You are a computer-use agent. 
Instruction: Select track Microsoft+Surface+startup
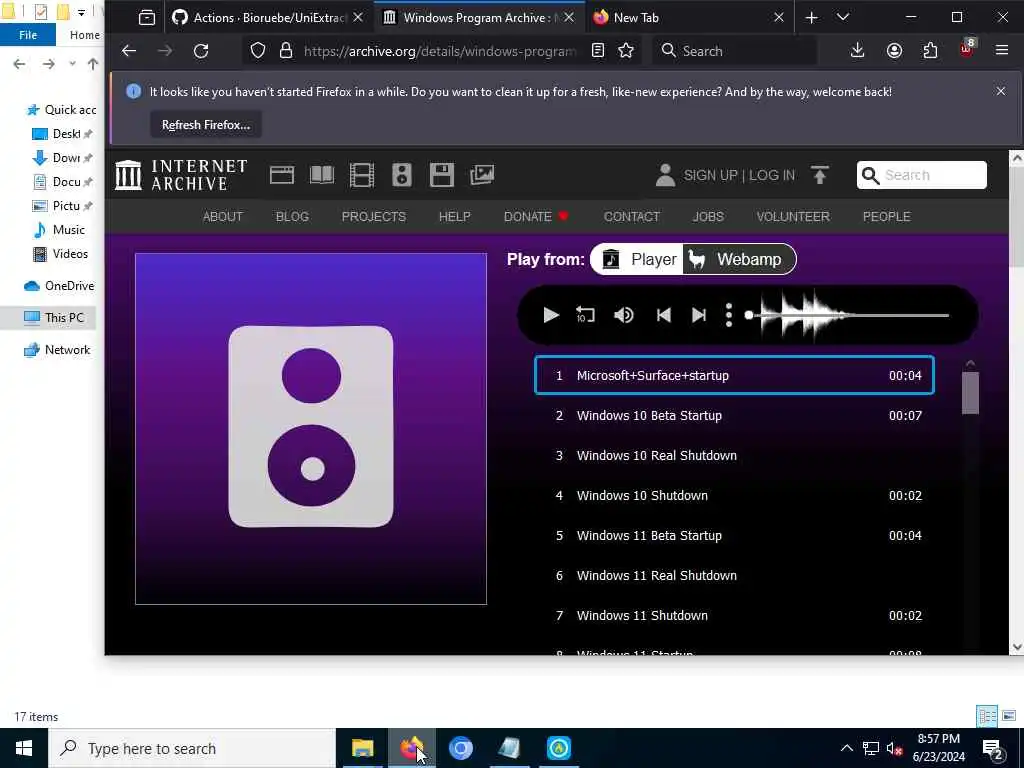[734, 376]
